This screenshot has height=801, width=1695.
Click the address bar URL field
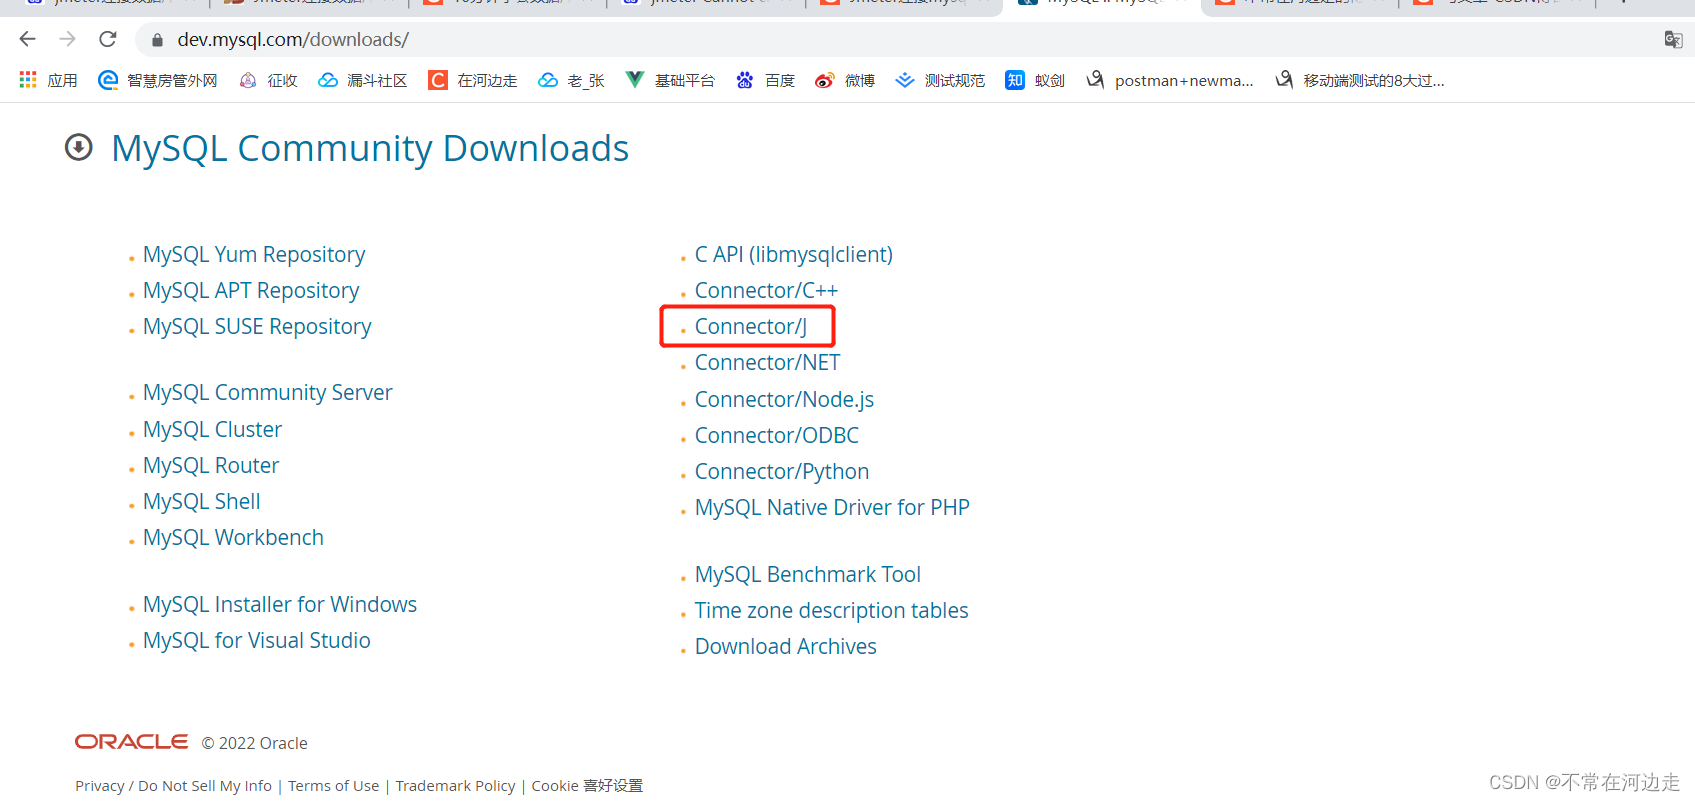click(900, 39)
